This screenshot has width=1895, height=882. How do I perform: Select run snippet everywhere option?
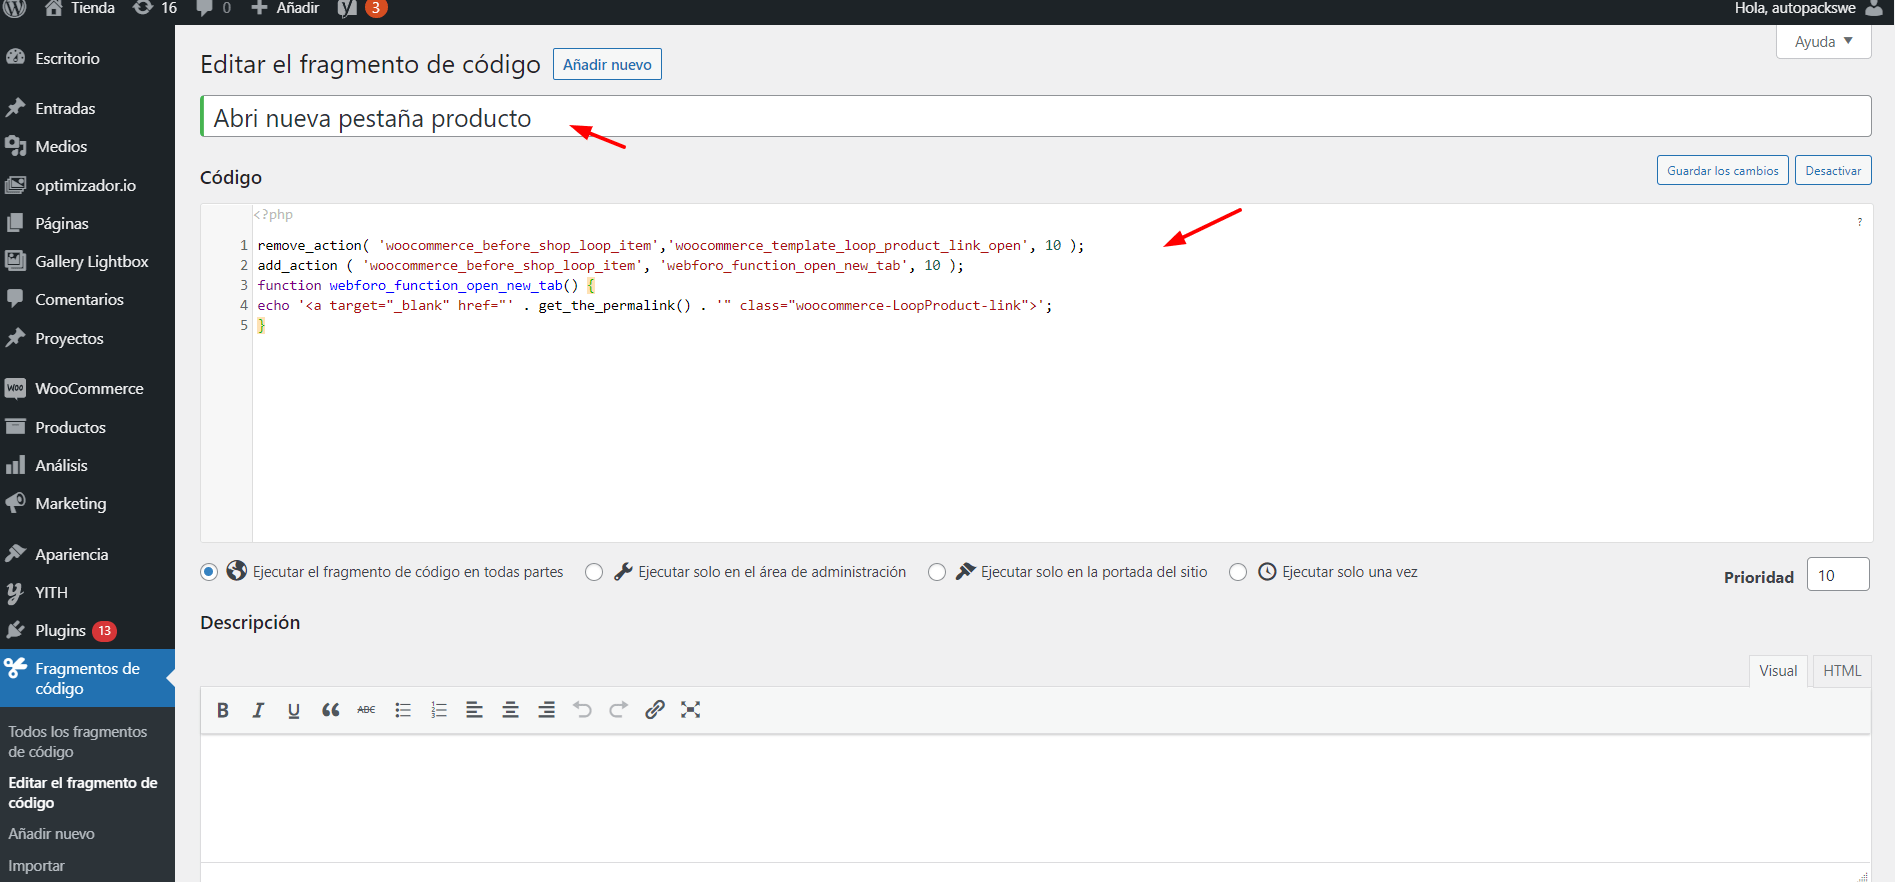pos(209,572)
